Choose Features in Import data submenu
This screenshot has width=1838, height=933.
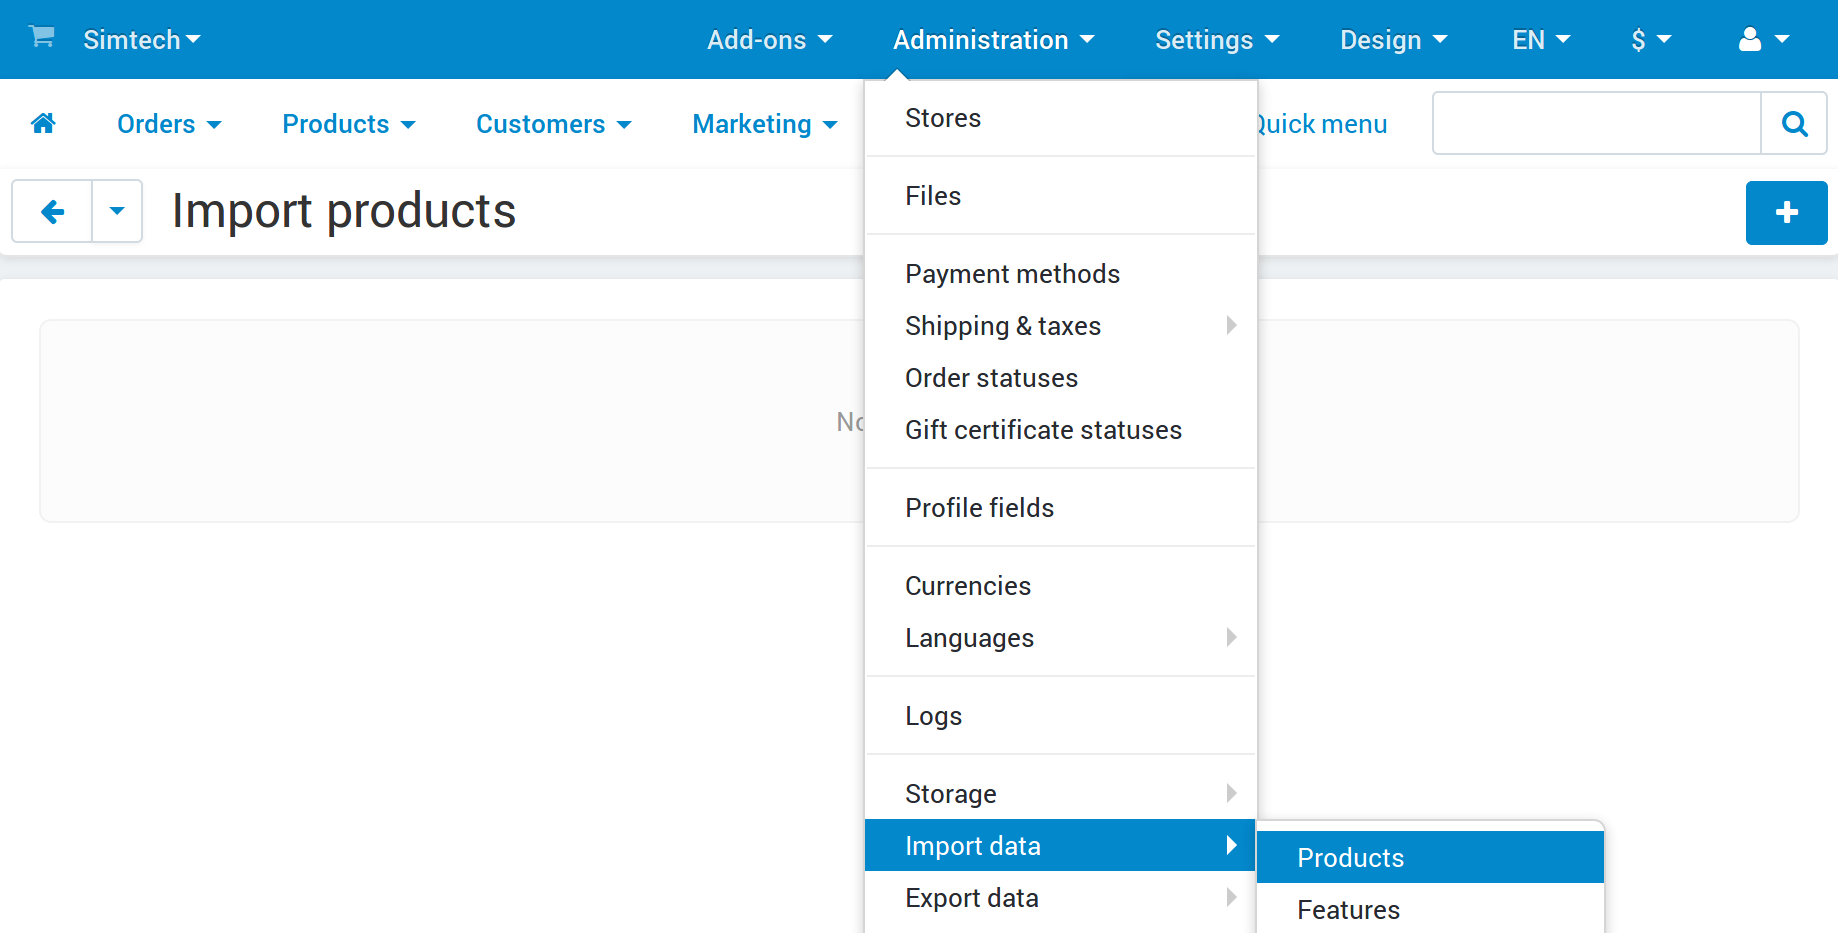[1430, 909]
